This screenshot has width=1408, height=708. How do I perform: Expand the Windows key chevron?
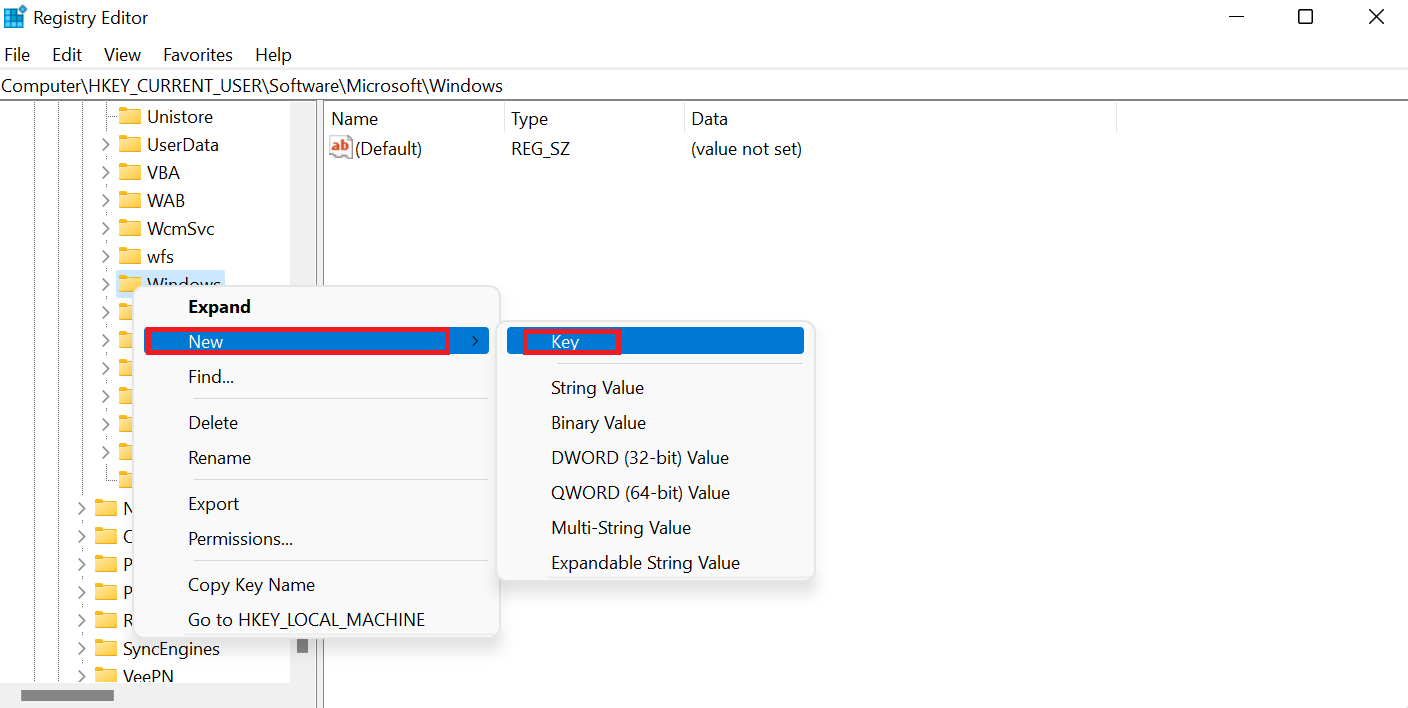(106, 284)
